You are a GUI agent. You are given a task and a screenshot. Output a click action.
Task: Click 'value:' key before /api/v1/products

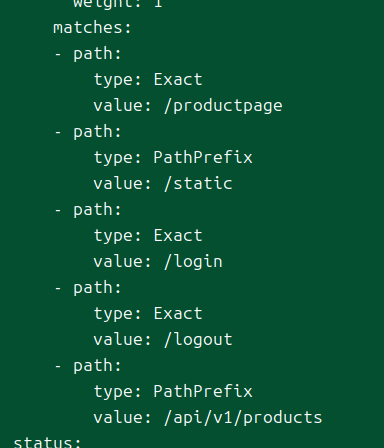point(123,417)
